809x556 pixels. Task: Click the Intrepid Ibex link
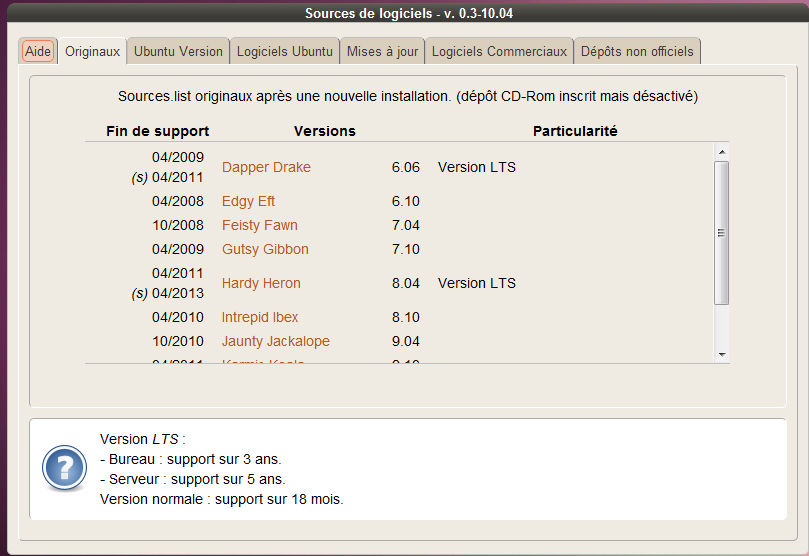click(x=260, y=317)
